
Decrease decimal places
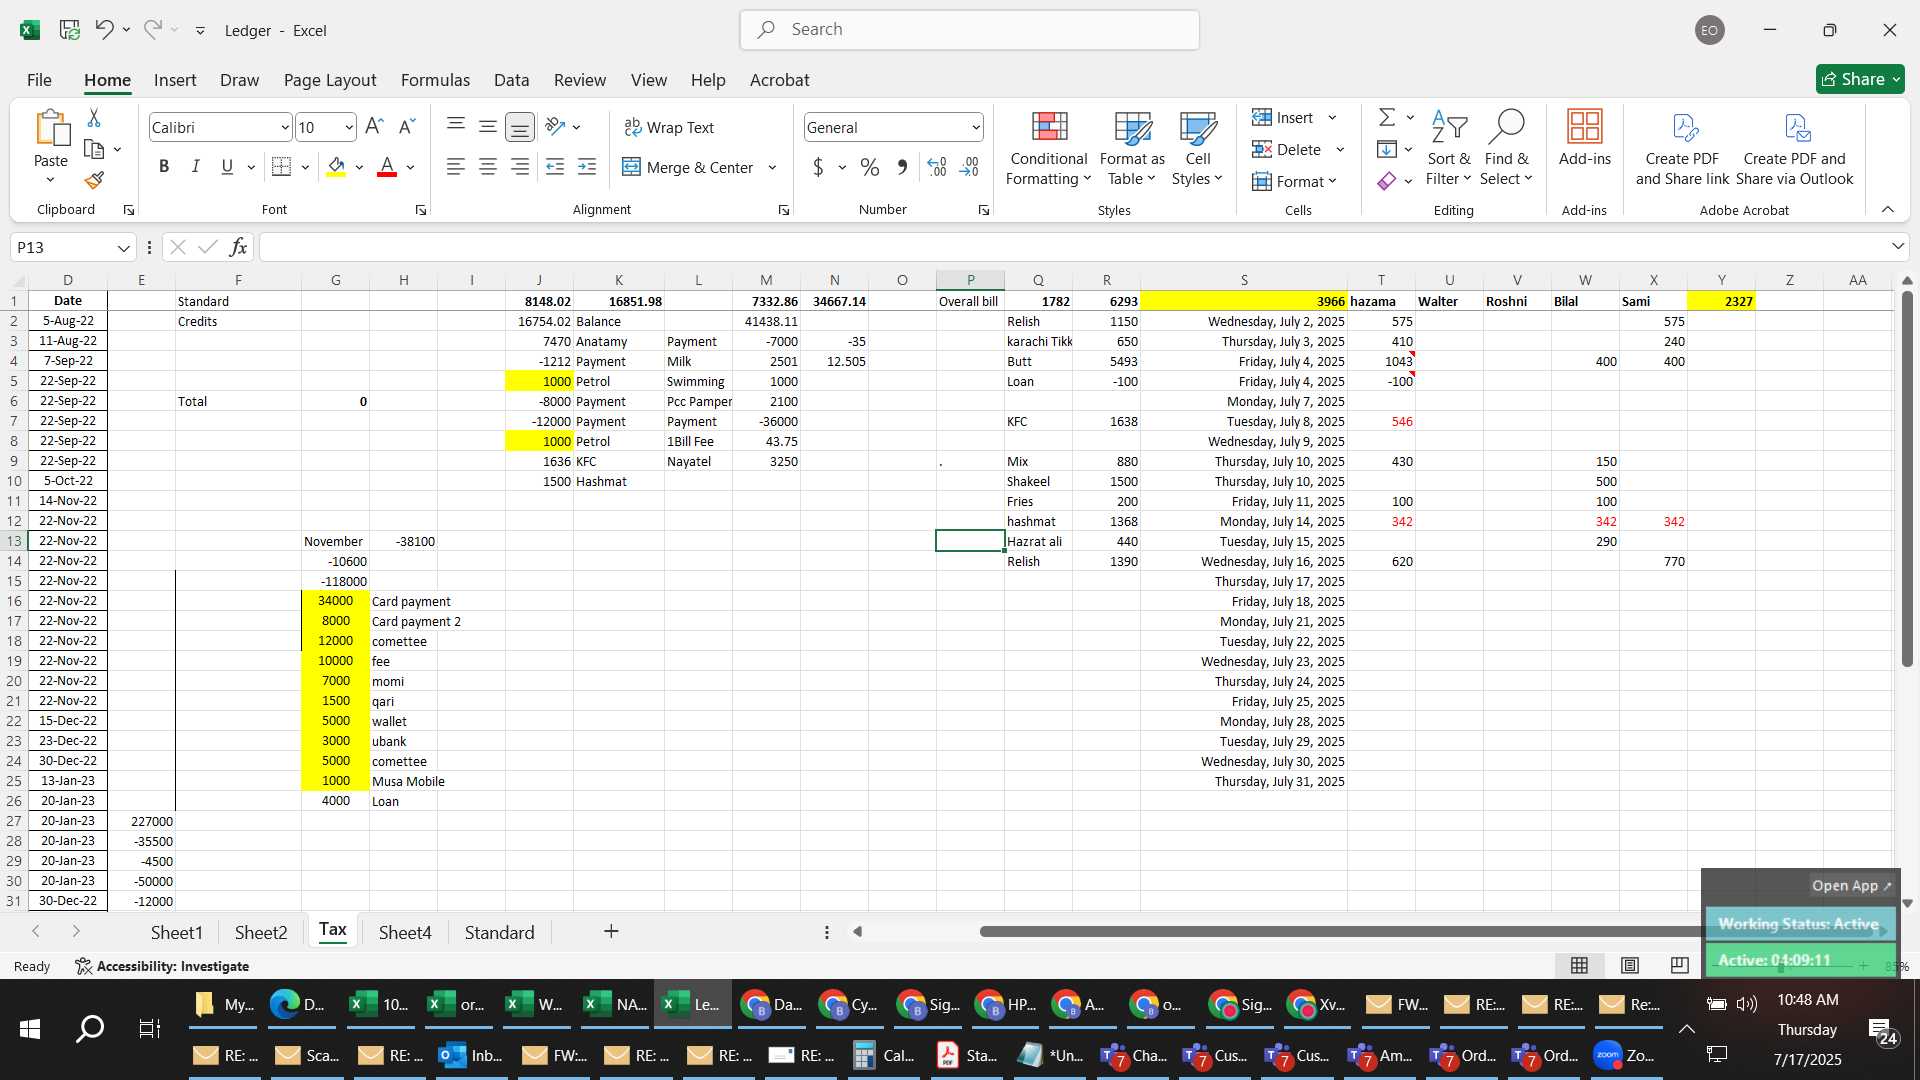point(969,167)
